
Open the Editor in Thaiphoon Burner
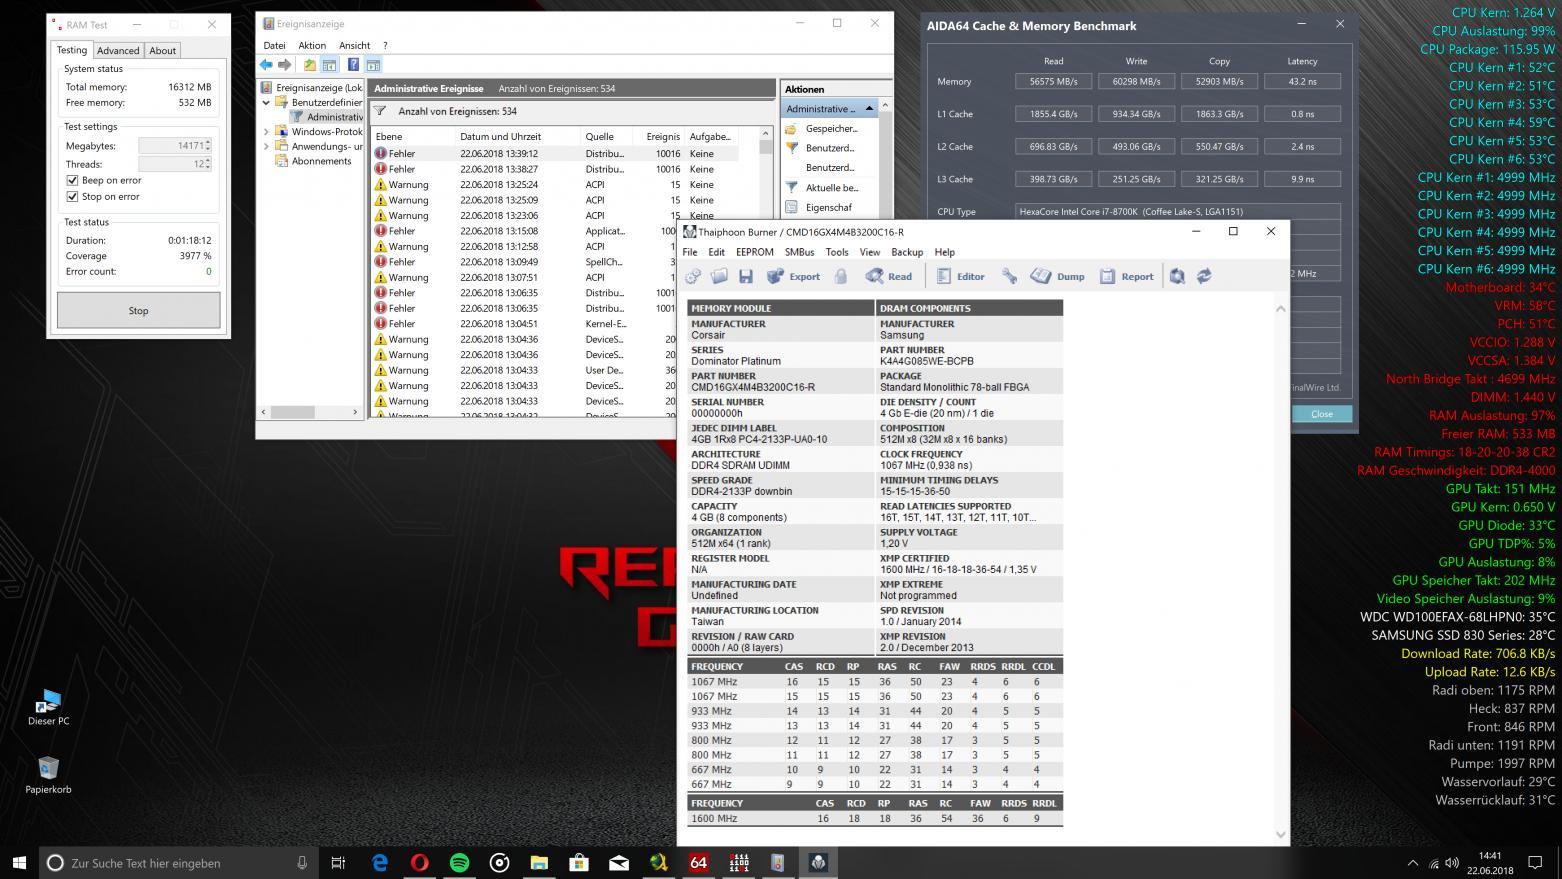(960, 277)
